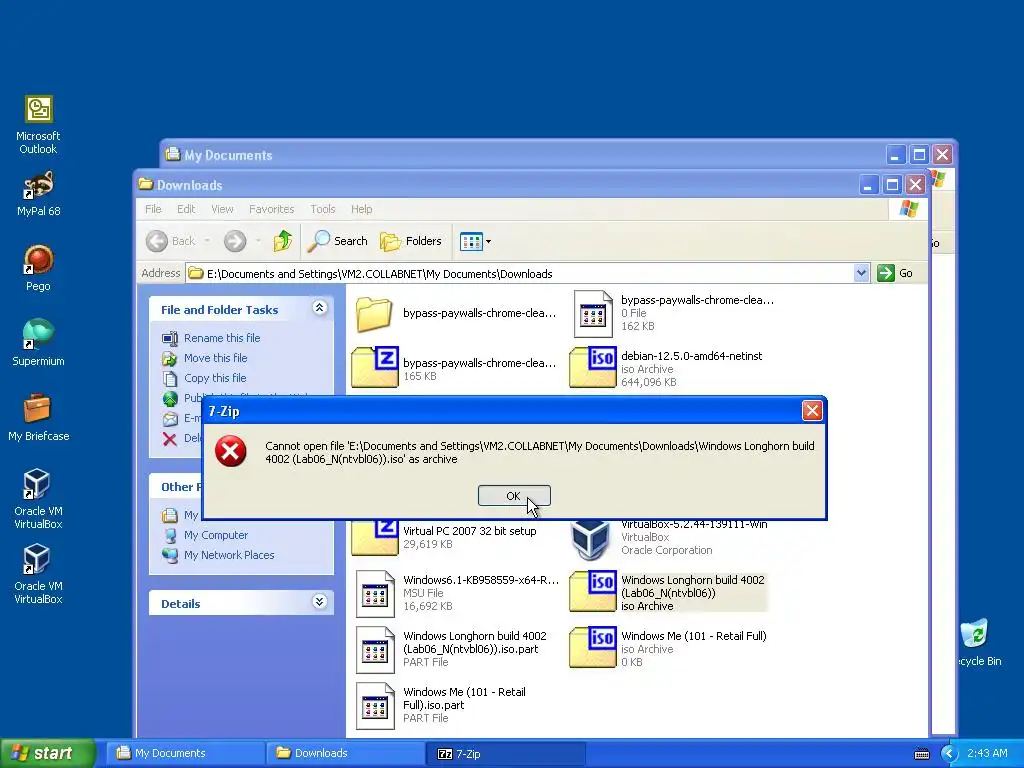Click the keyboard icon in system tray
Viewport: 1024px width, 768px height.
[x=922, y=754]
